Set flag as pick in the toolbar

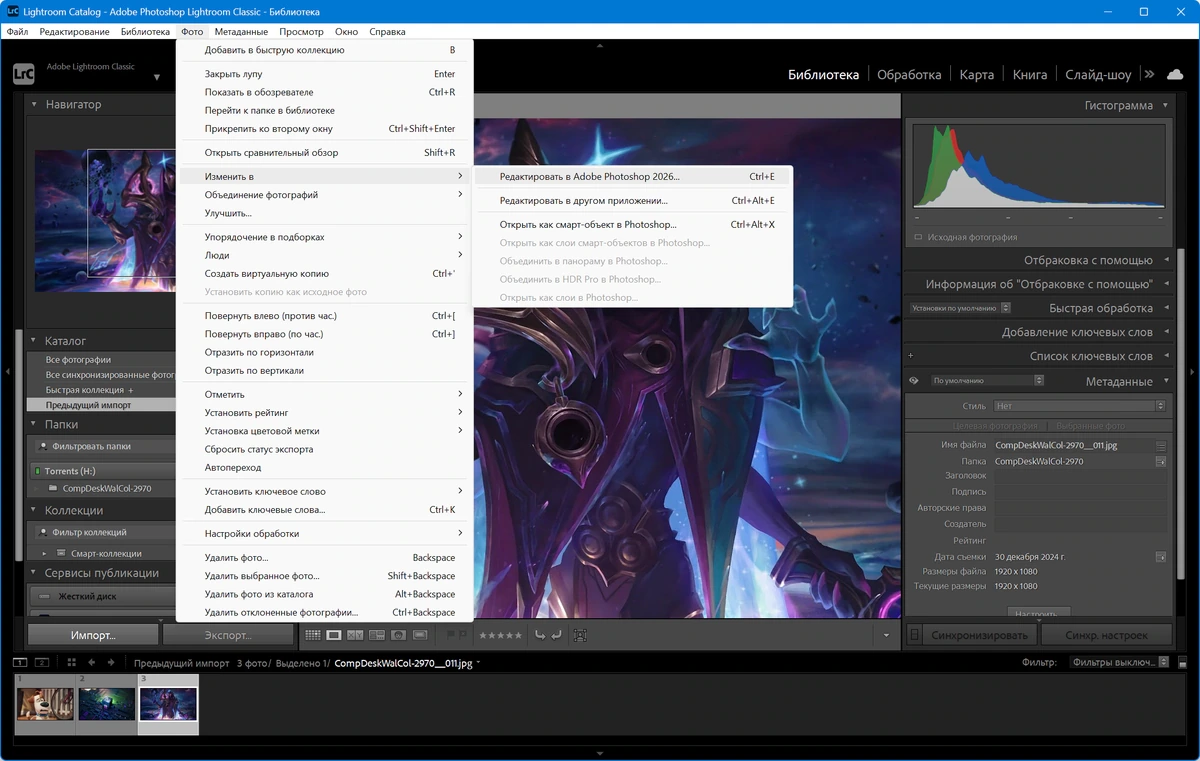point(451,635)
